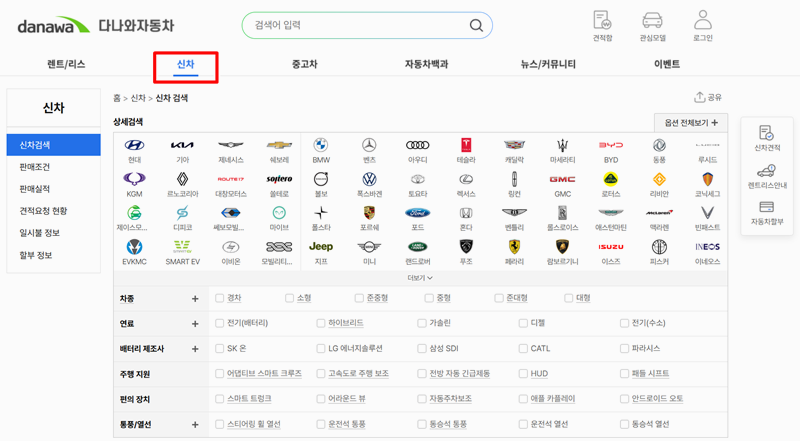800x441 pixels.
Task: Choose the Mercedes-Benz brand logo
Action: (369, 145)
